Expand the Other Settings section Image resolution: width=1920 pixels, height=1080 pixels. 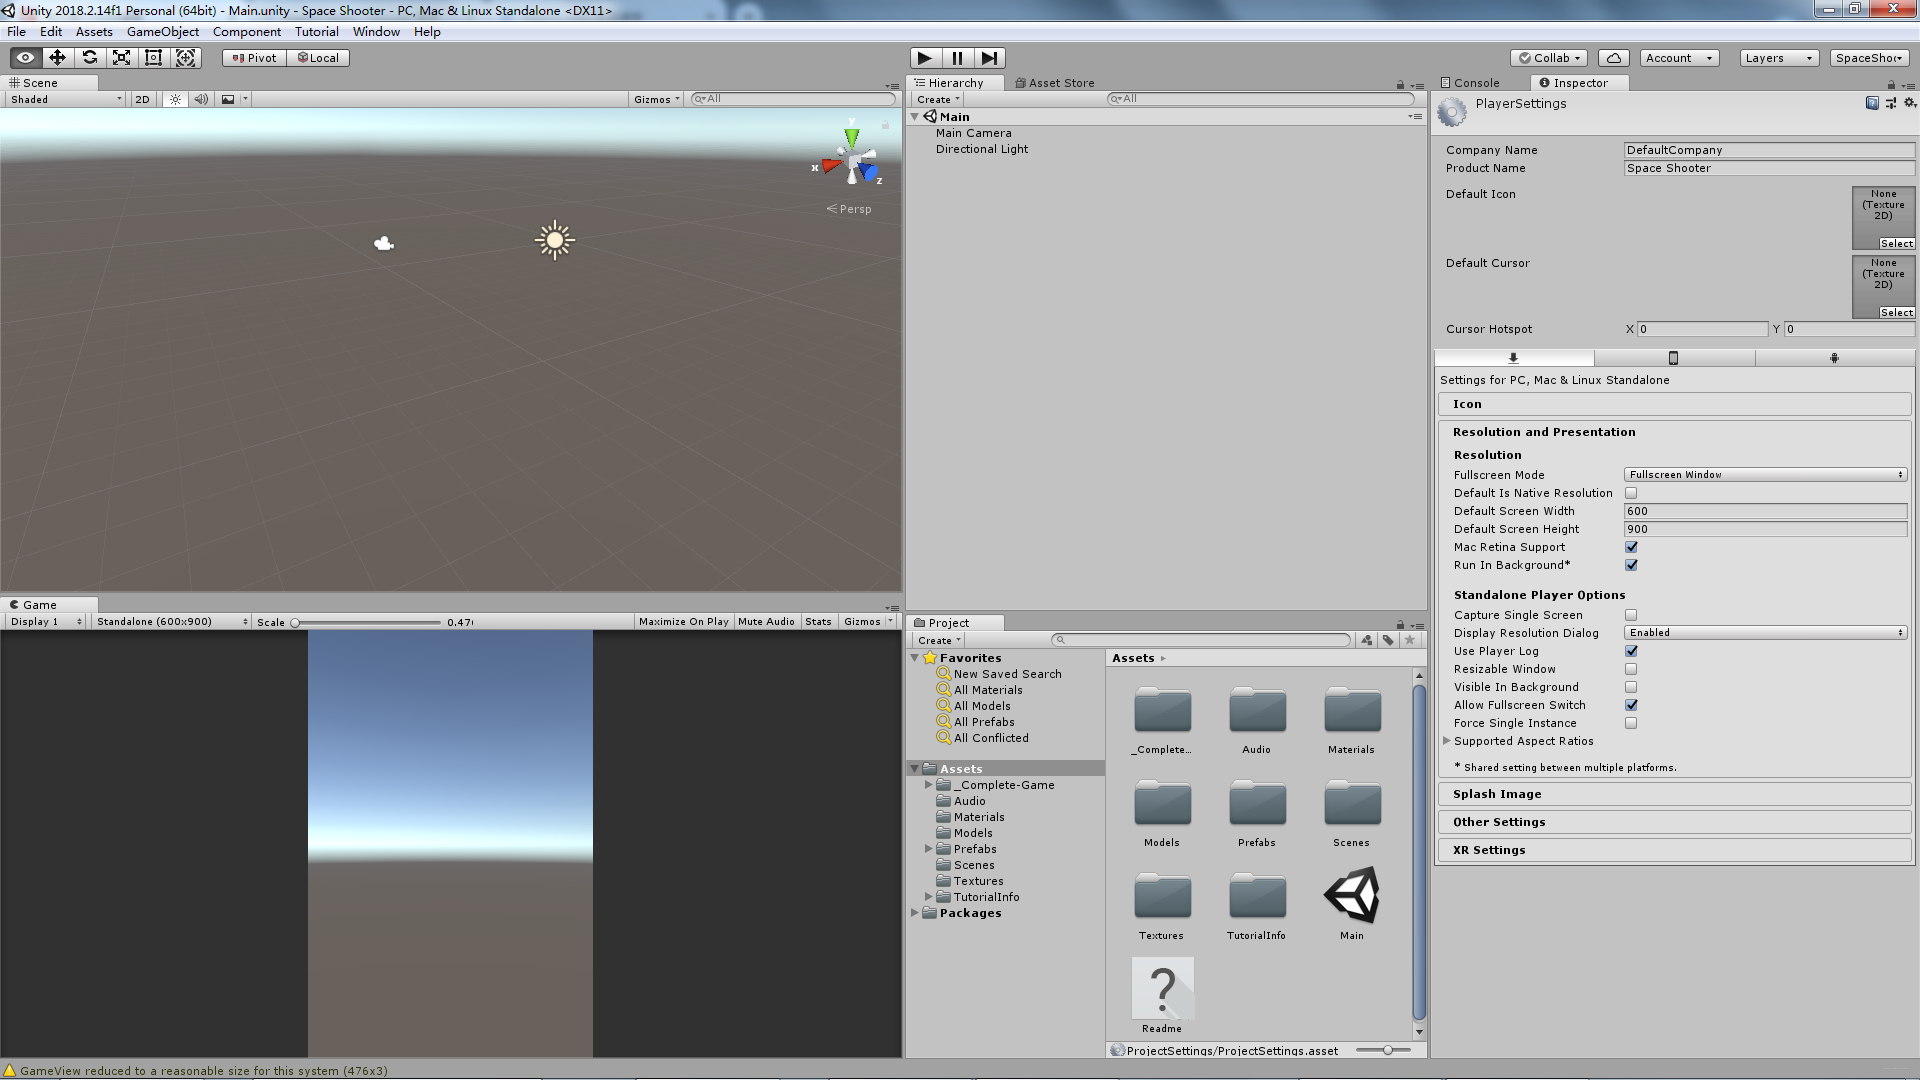pos(1675,822)
